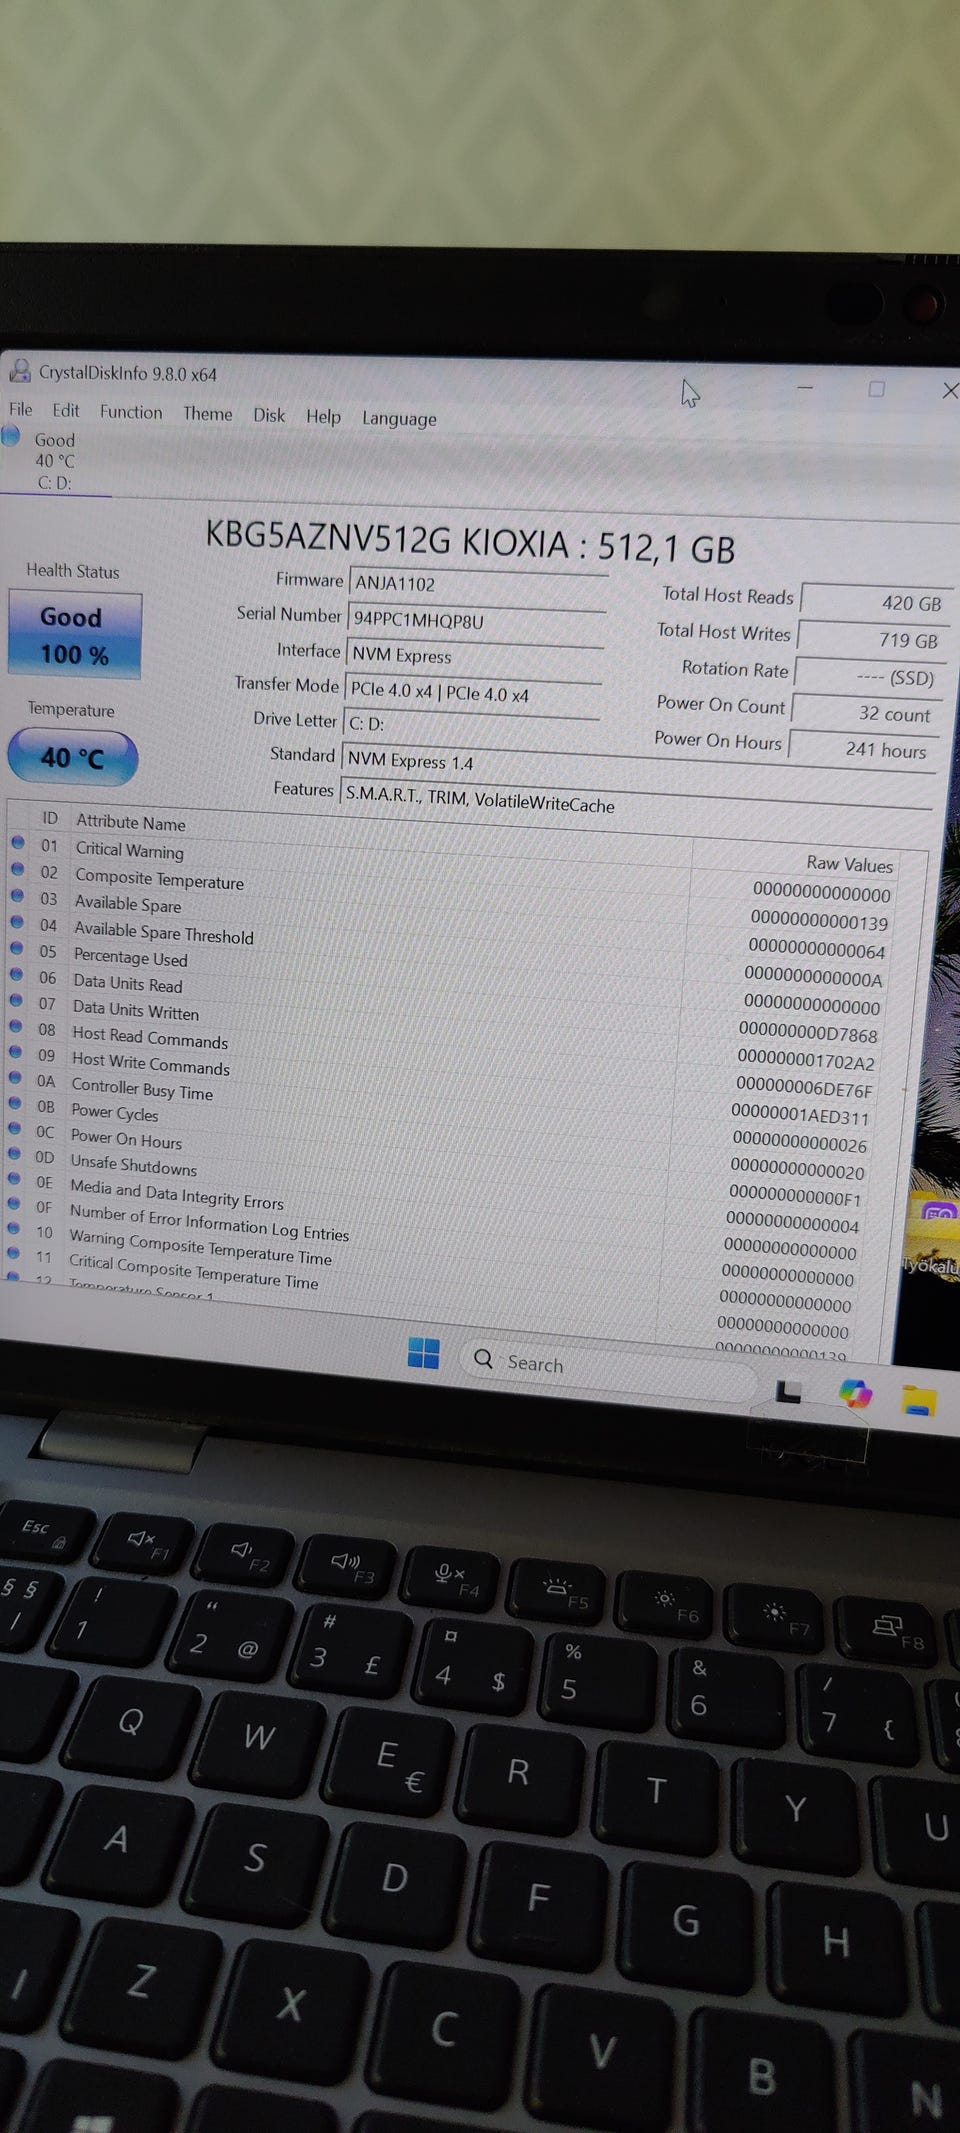
Task: Open the Function menu
Action: (131, 412)
